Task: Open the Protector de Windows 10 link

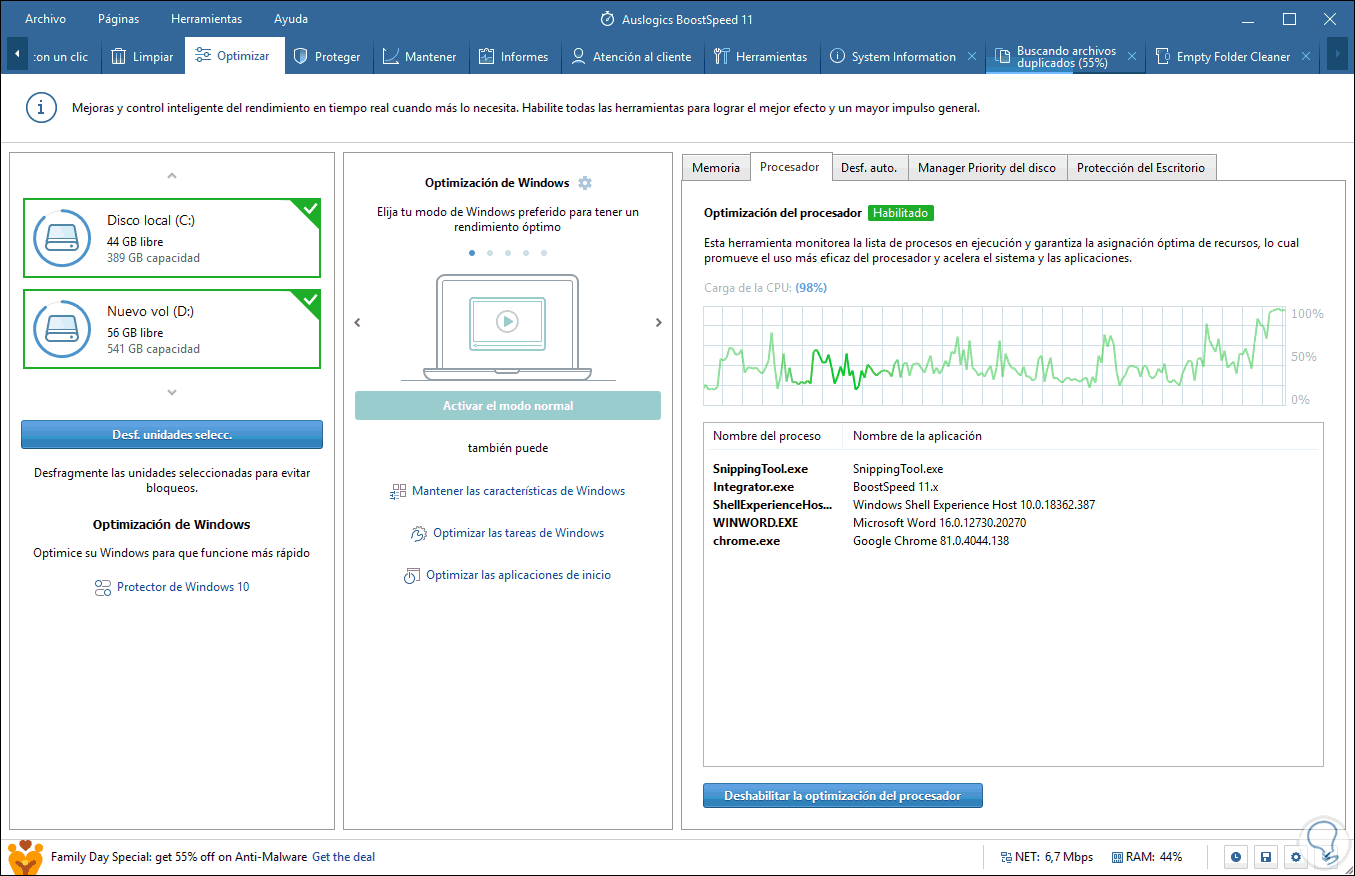Action: click(x=183, y=587)
